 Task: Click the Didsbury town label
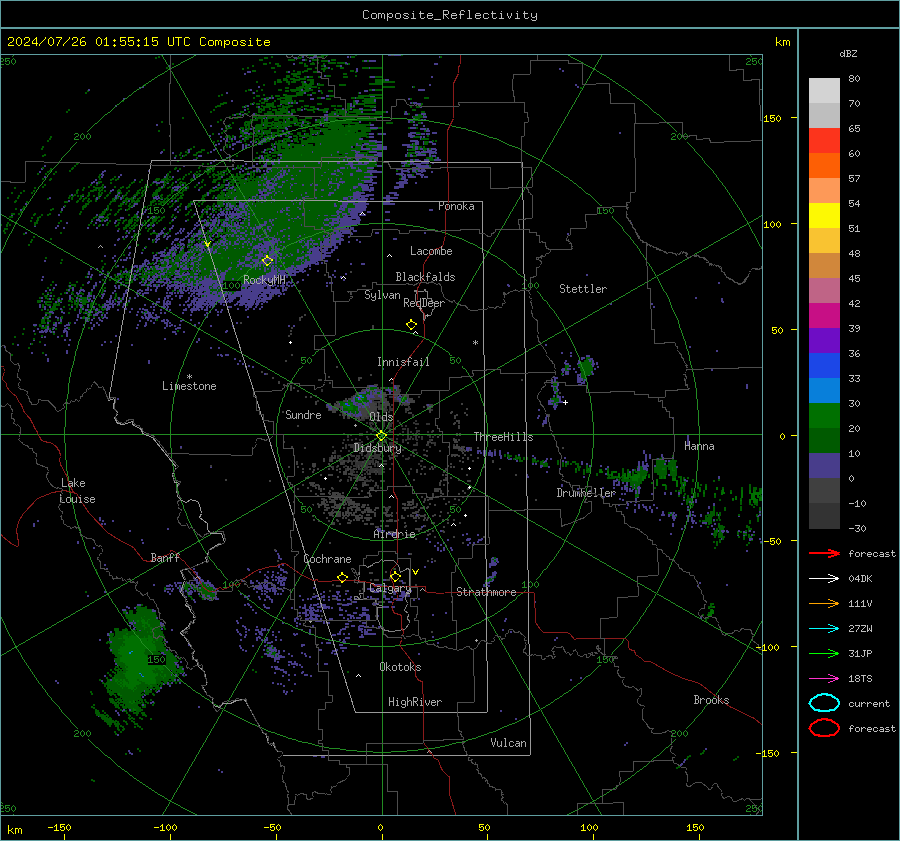pyautogui.click(x=377, y=448)
